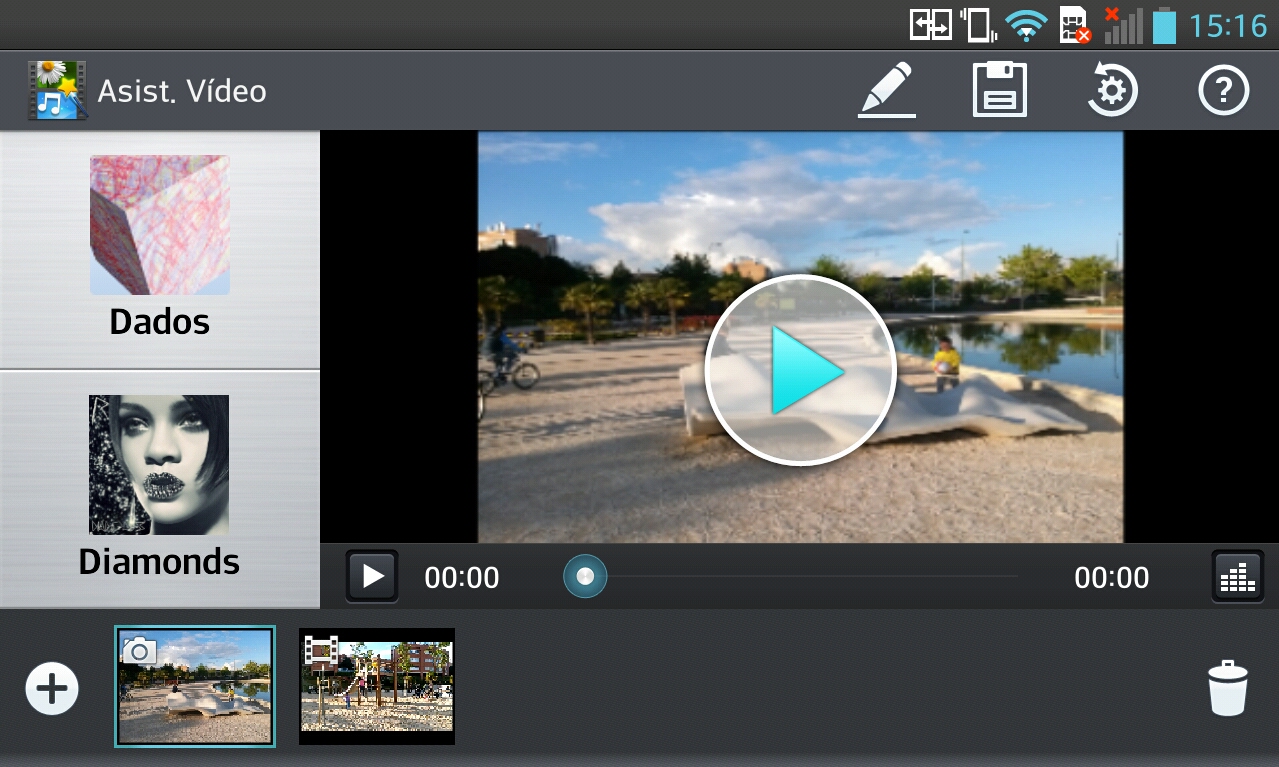Tap the Asist. Vídeo app icon
The width and height of the screenshot is (1279, 767).
[56, 90]
